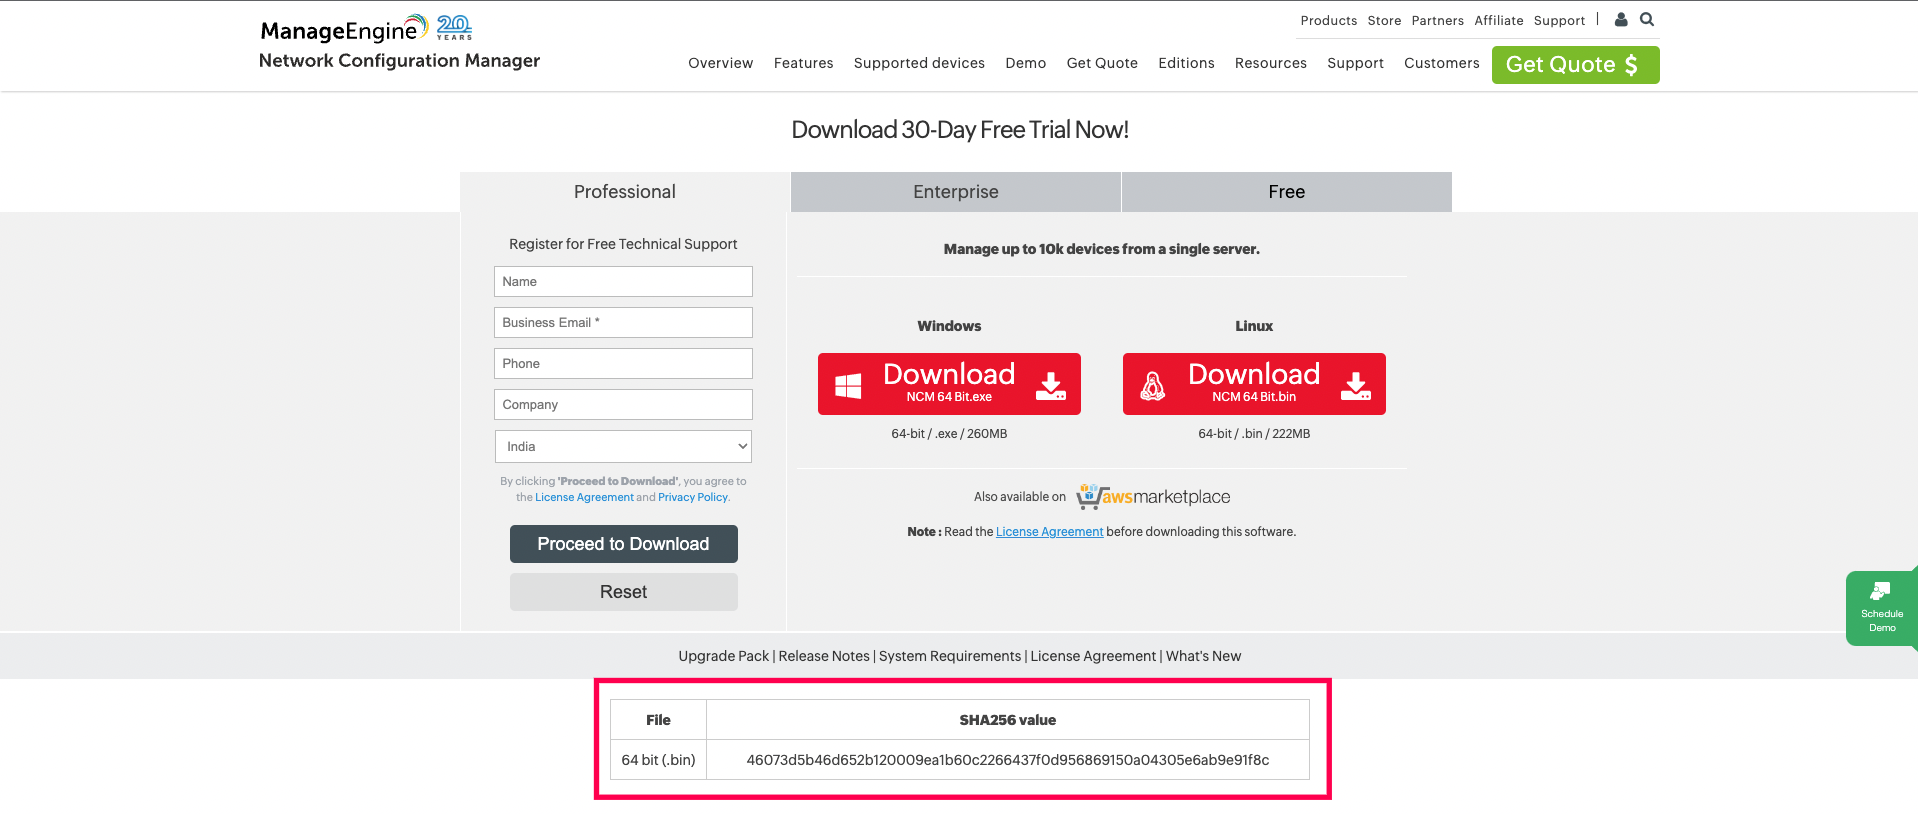This screenshot has height=814, width=1918.
Task: Open Get Quote in navigation menu
Action: [1102, 63]
